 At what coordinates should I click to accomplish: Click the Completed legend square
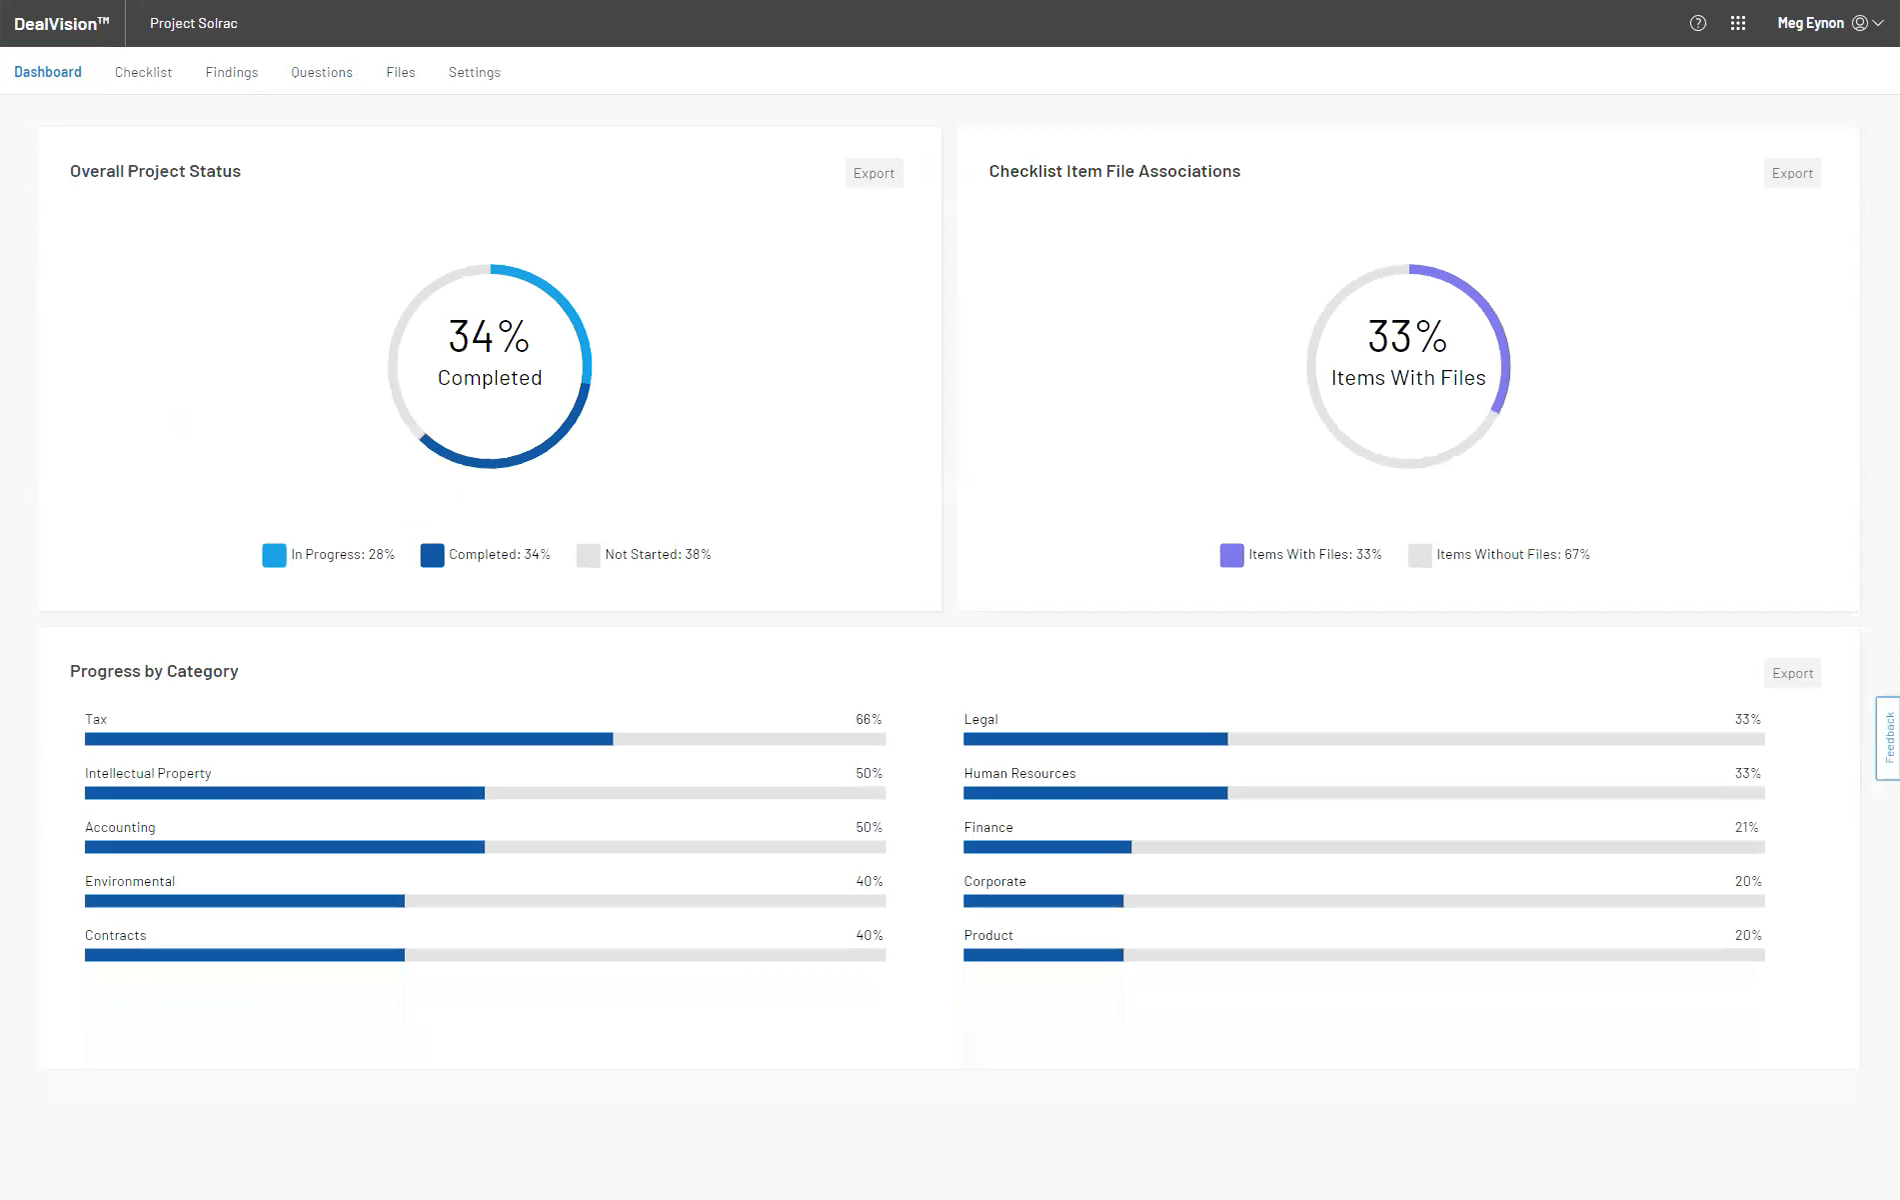pyautogui.click(x=432, y=555)
